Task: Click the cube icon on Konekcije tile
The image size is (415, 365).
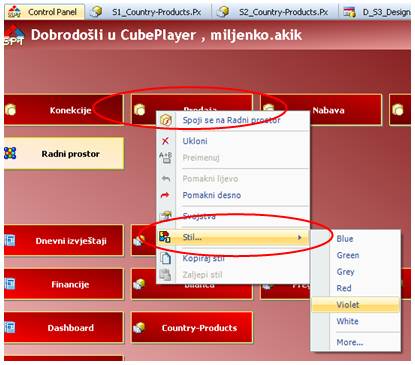Action: [11, 110]
